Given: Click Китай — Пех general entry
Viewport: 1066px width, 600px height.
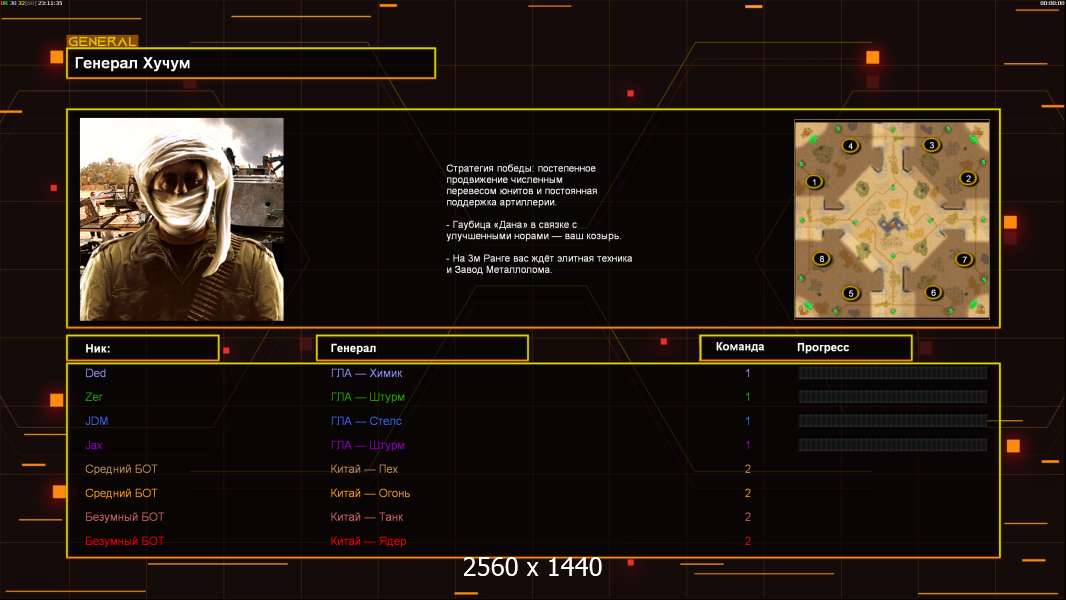Looking at the screenshot, I should click(364, 469).
